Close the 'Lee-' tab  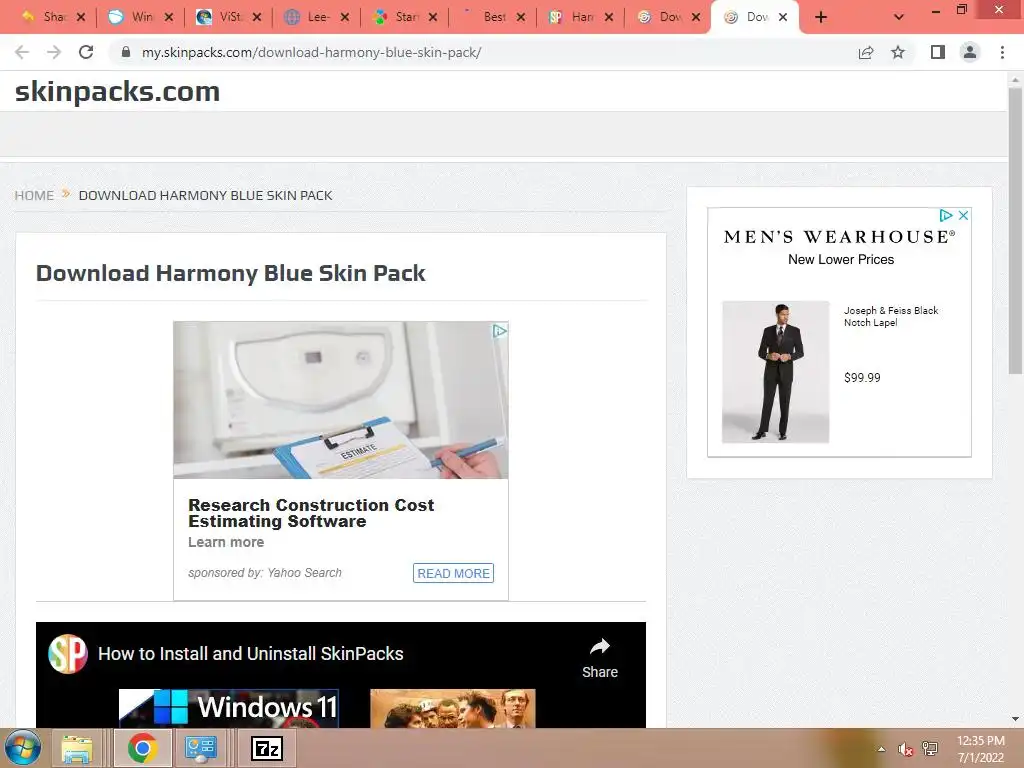tap(345, 18)
